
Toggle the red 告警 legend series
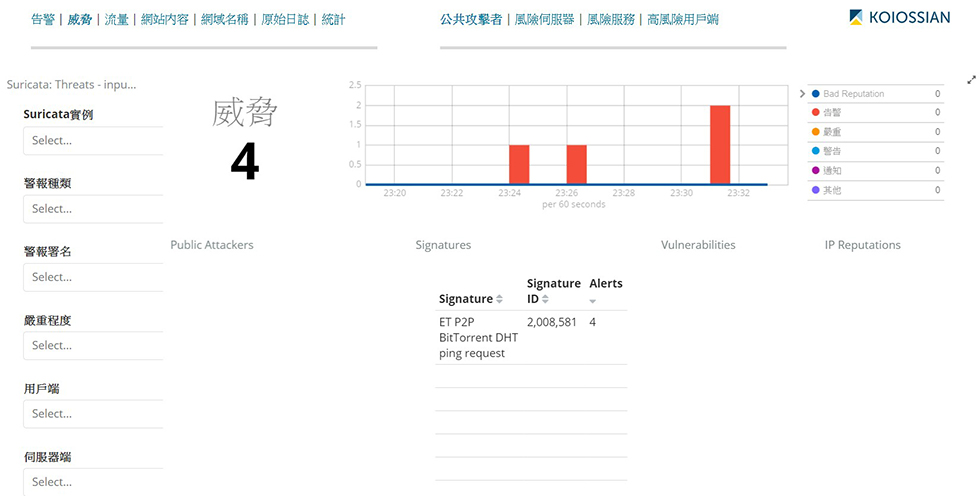pyautogui.click(x=832, y=113)
